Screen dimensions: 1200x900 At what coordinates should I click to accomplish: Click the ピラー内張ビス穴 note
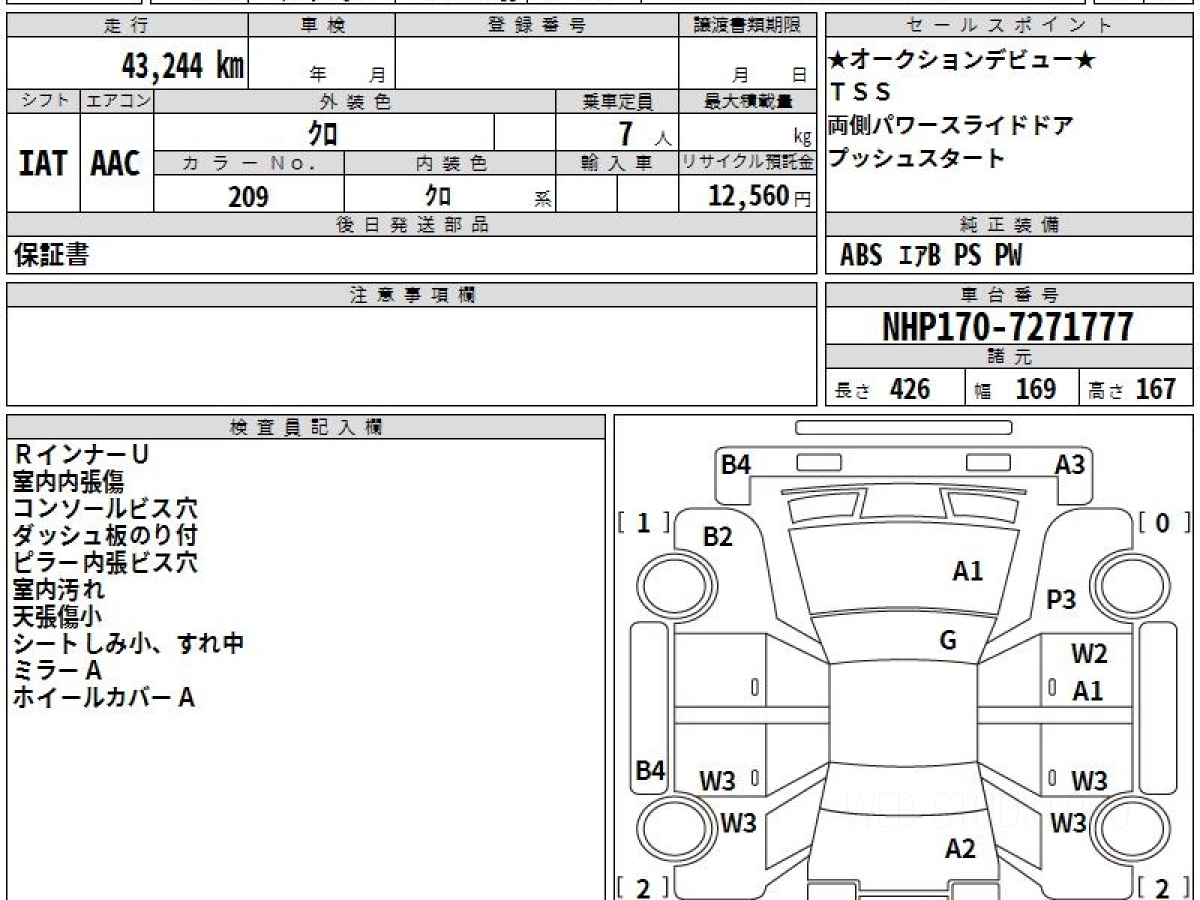(x=105, y=562)
